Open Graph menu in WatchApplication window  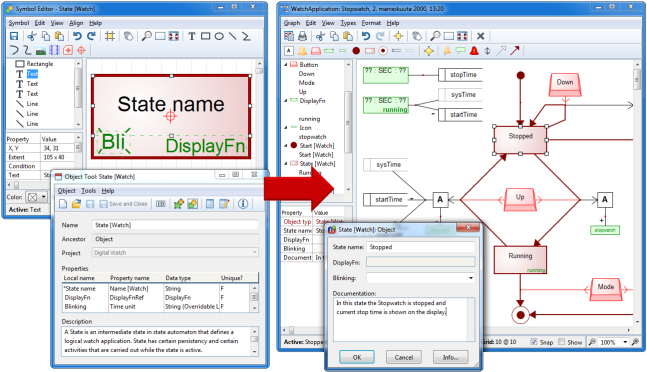292,23
